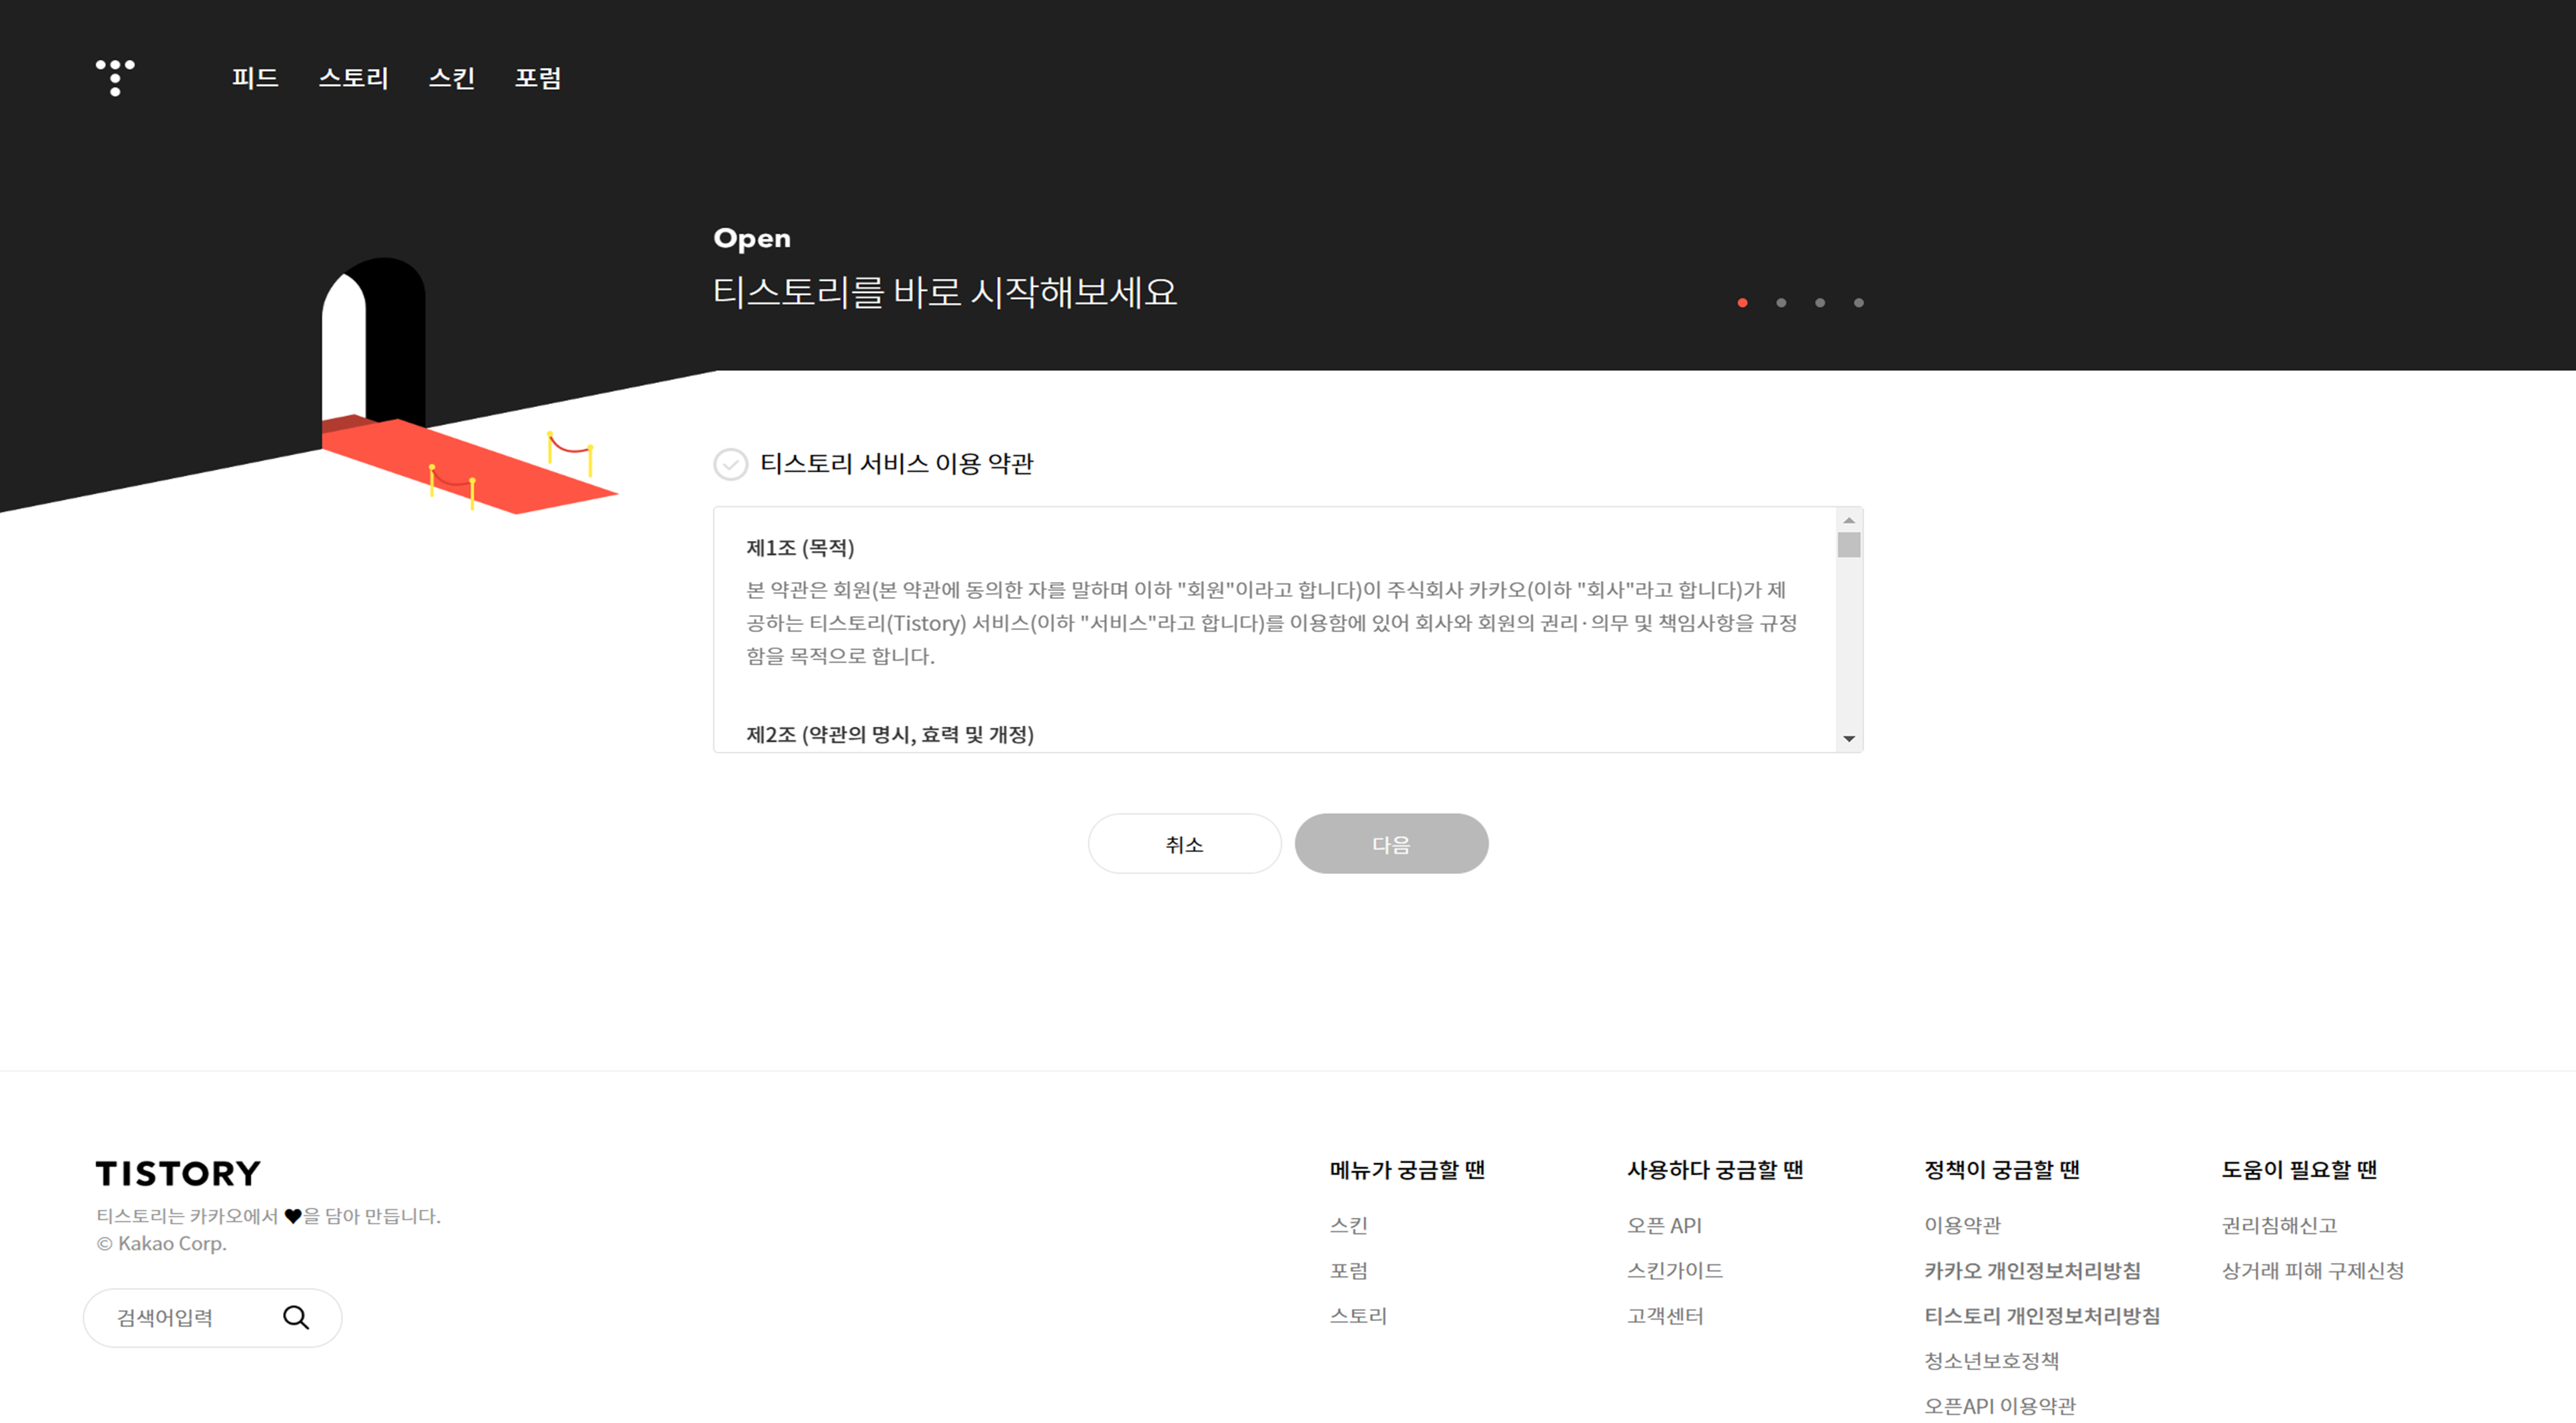Click the terms box scrollbar thumb
Screen dimensions: 2576x1423
pyautogui.click(x=1849, y=545)
